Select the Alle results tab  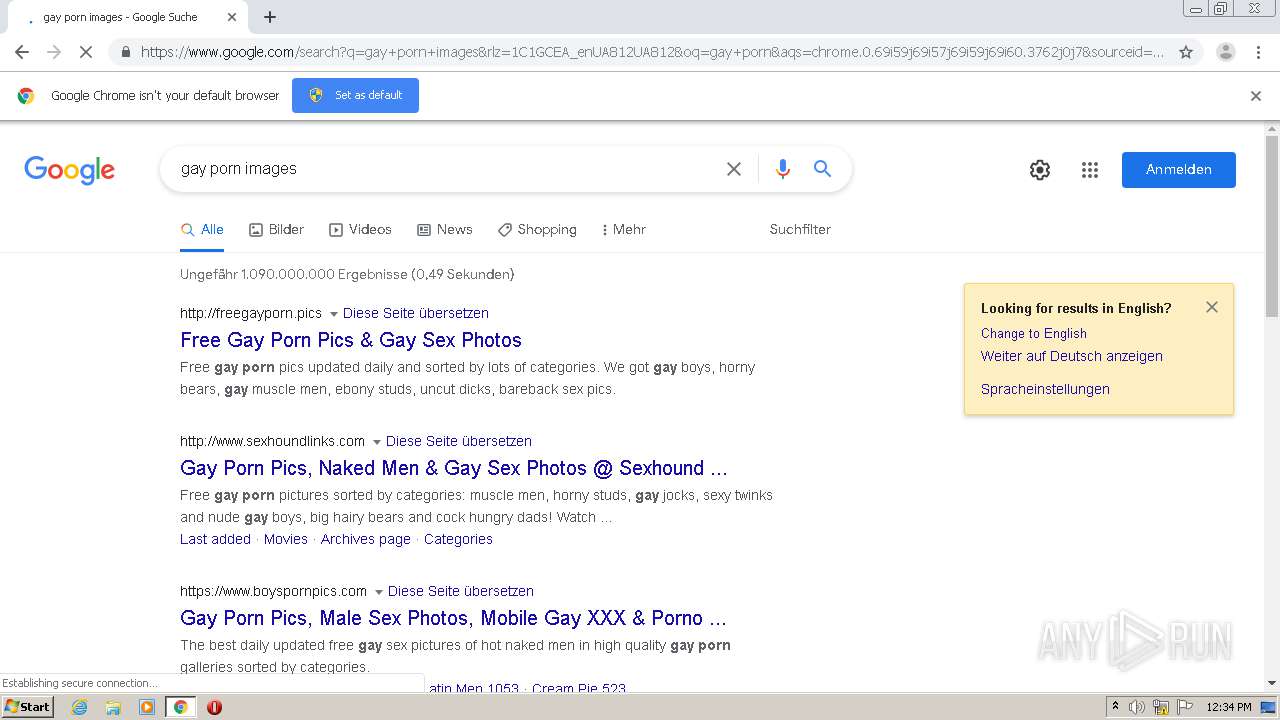[202, 229]
